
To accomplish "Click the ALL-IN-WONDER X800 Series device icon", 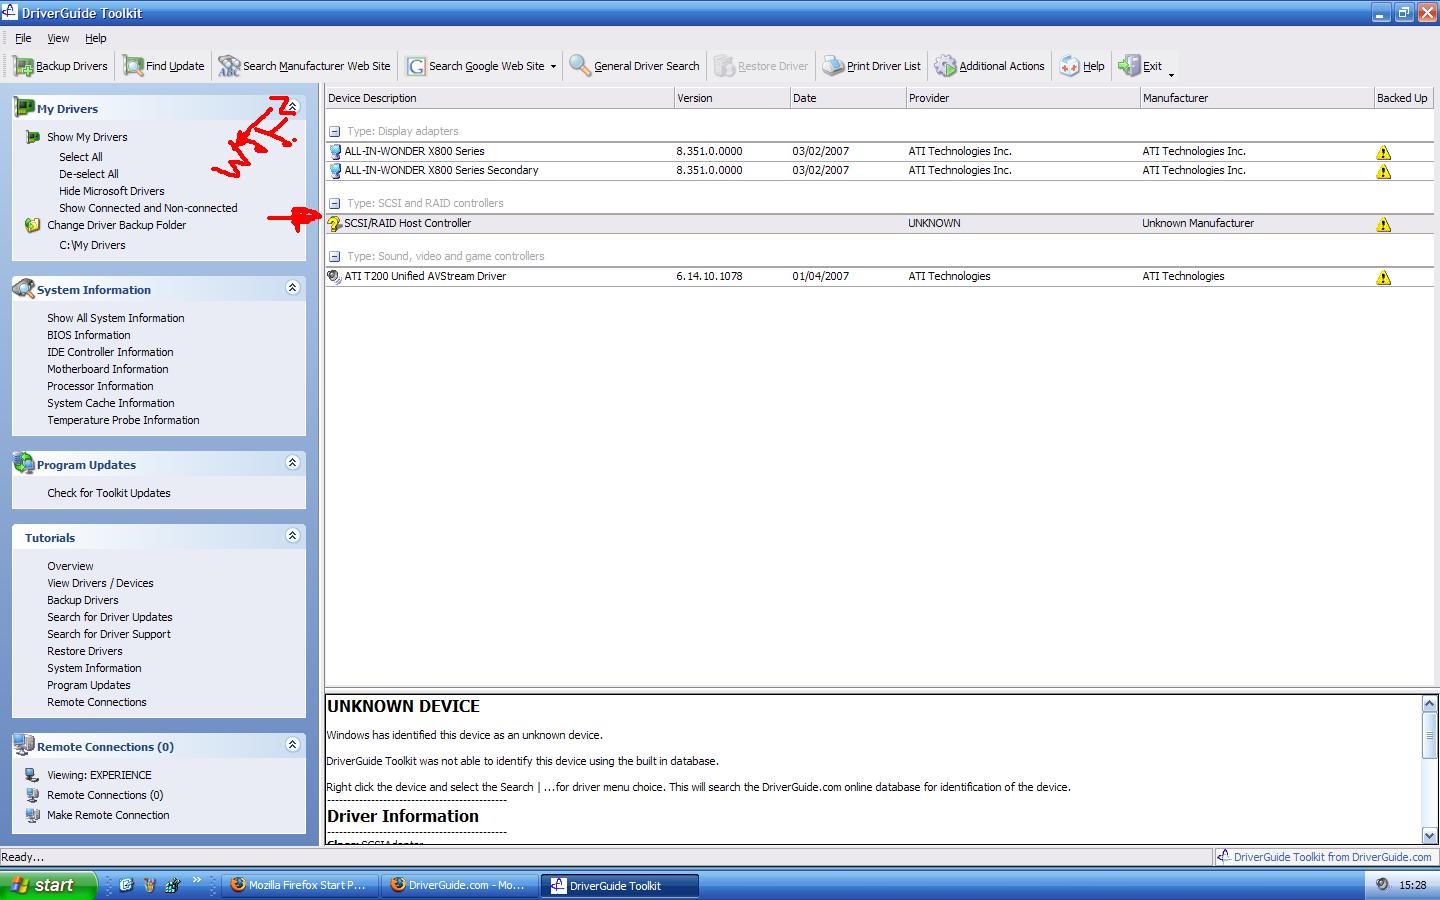I will click(335, 152).
